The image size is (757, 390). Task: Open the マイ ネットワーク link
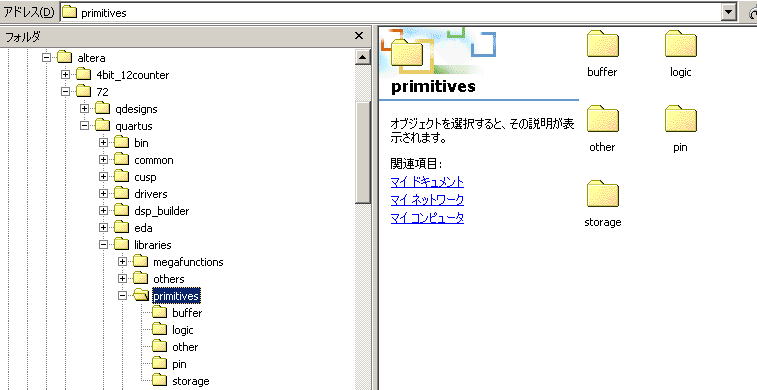tap(427, 200)
